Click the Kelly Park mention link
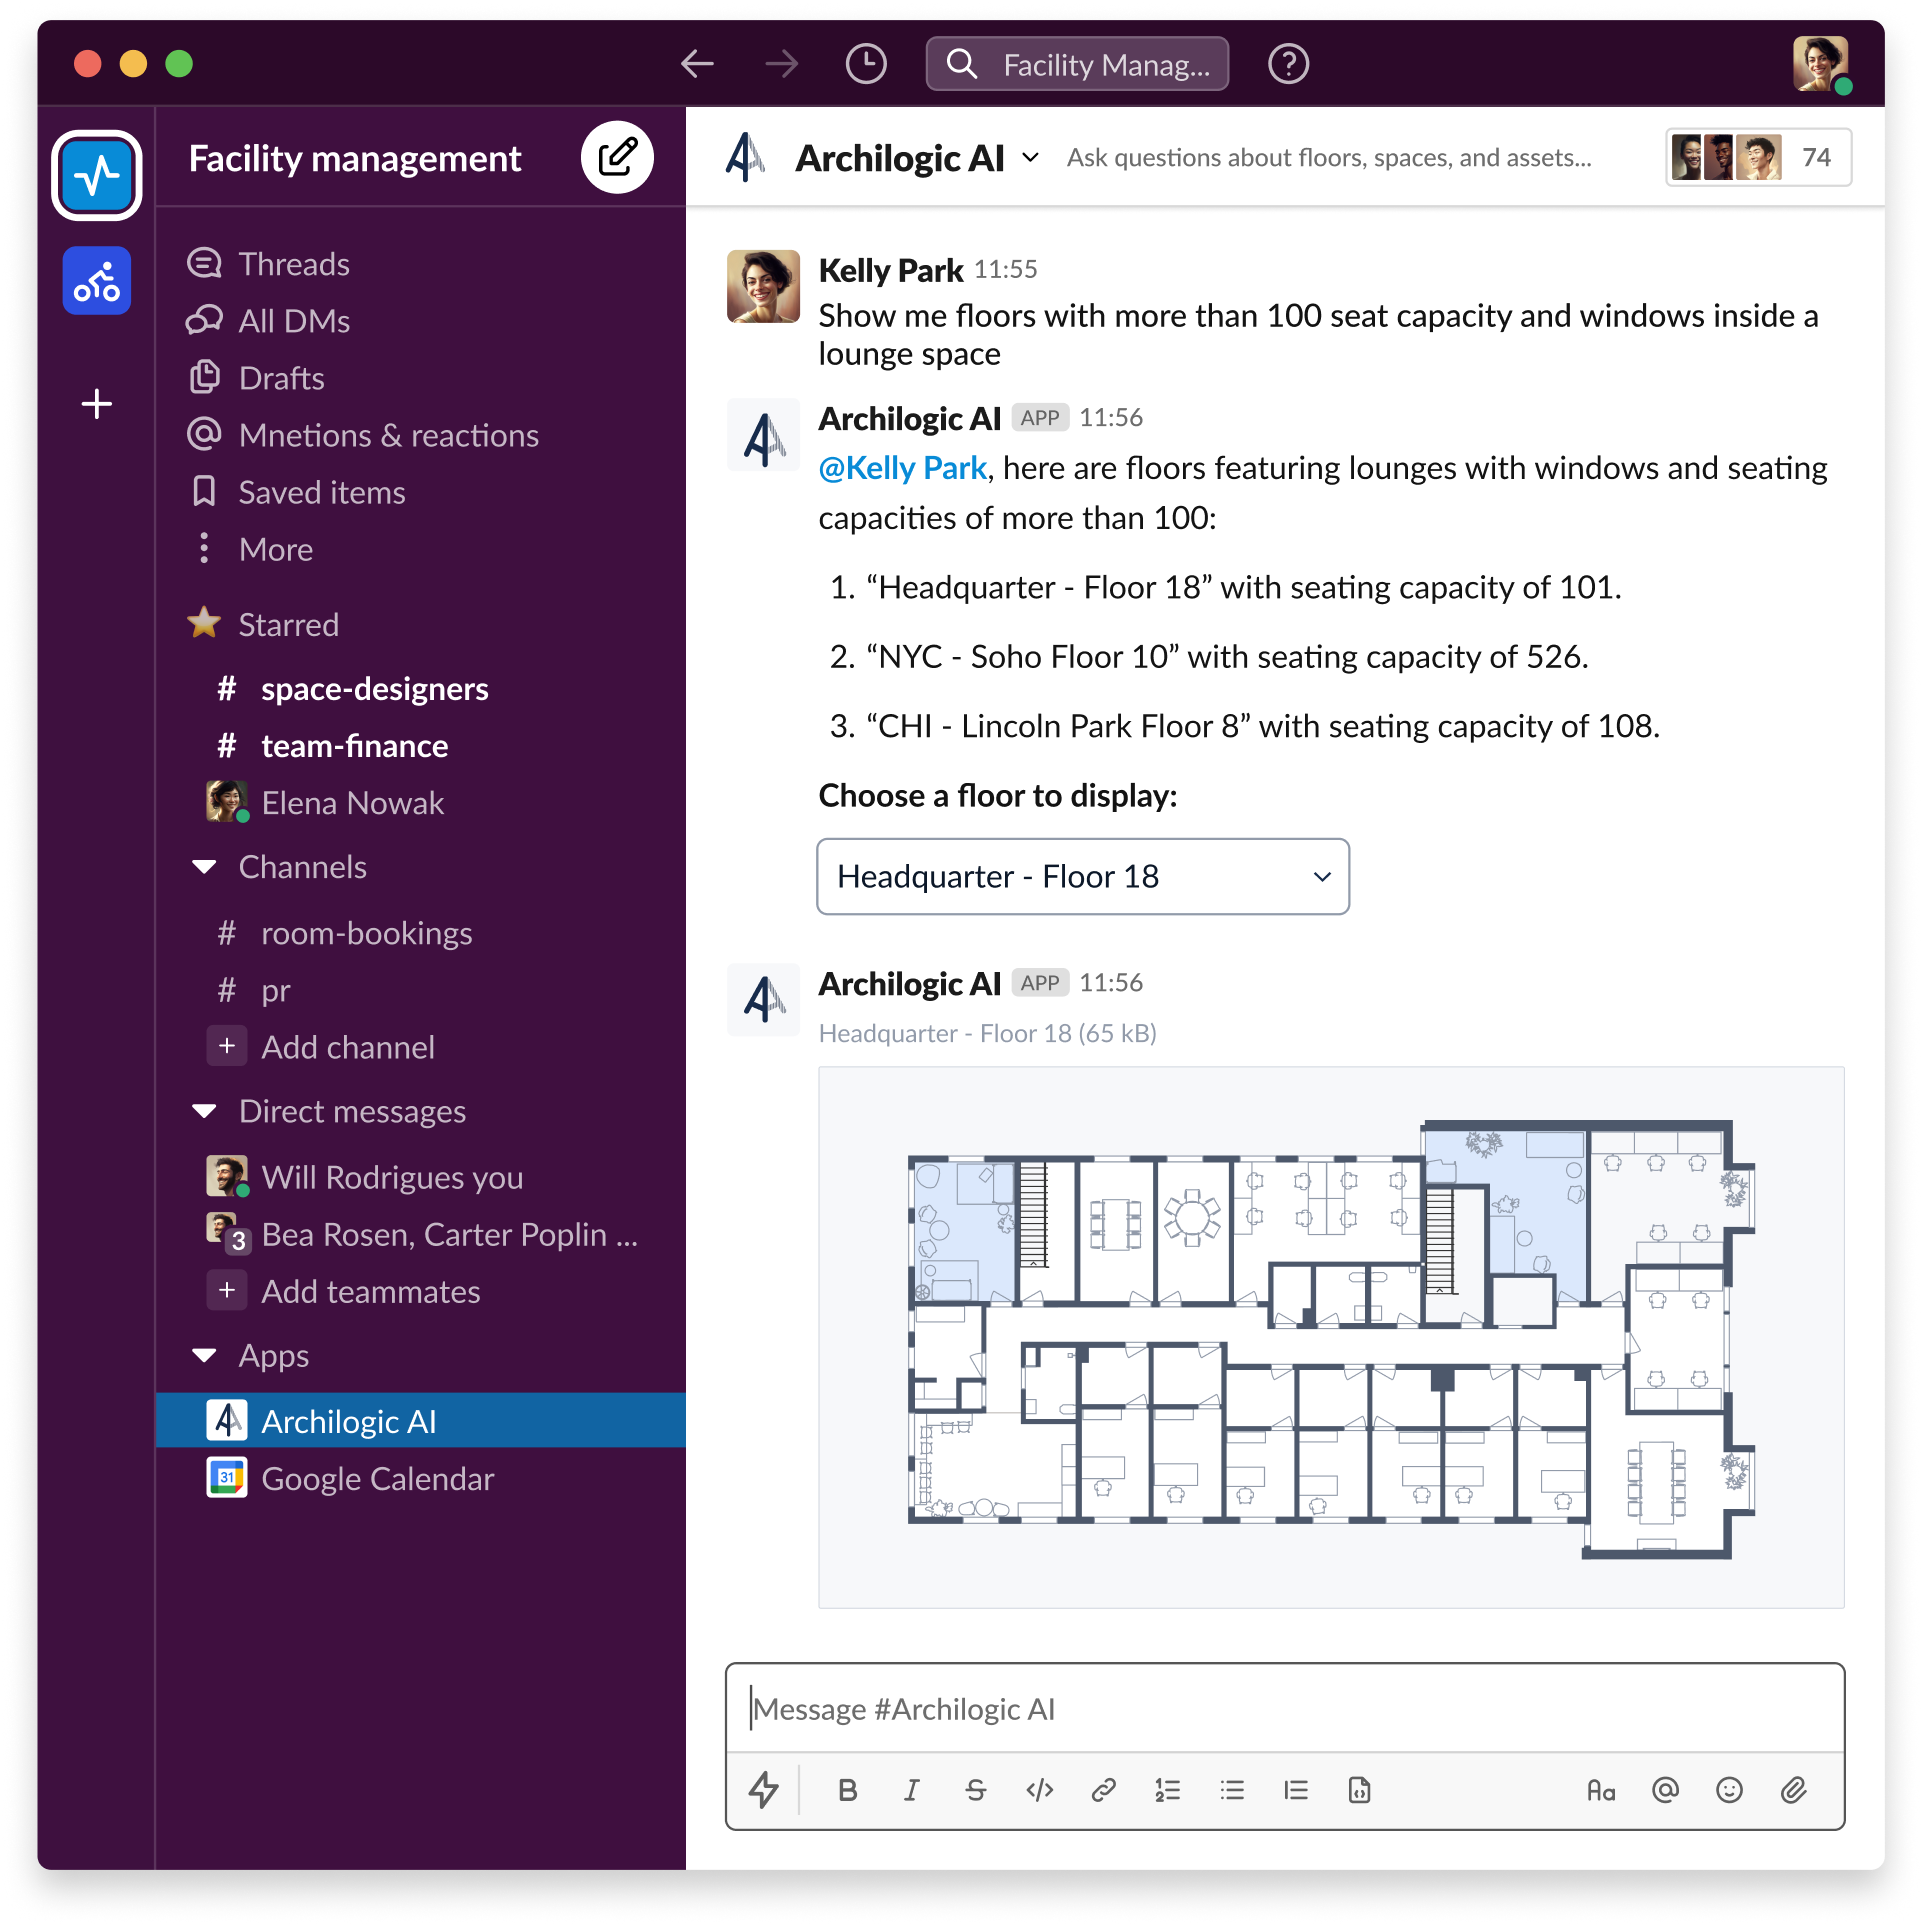 pos(901,467)
